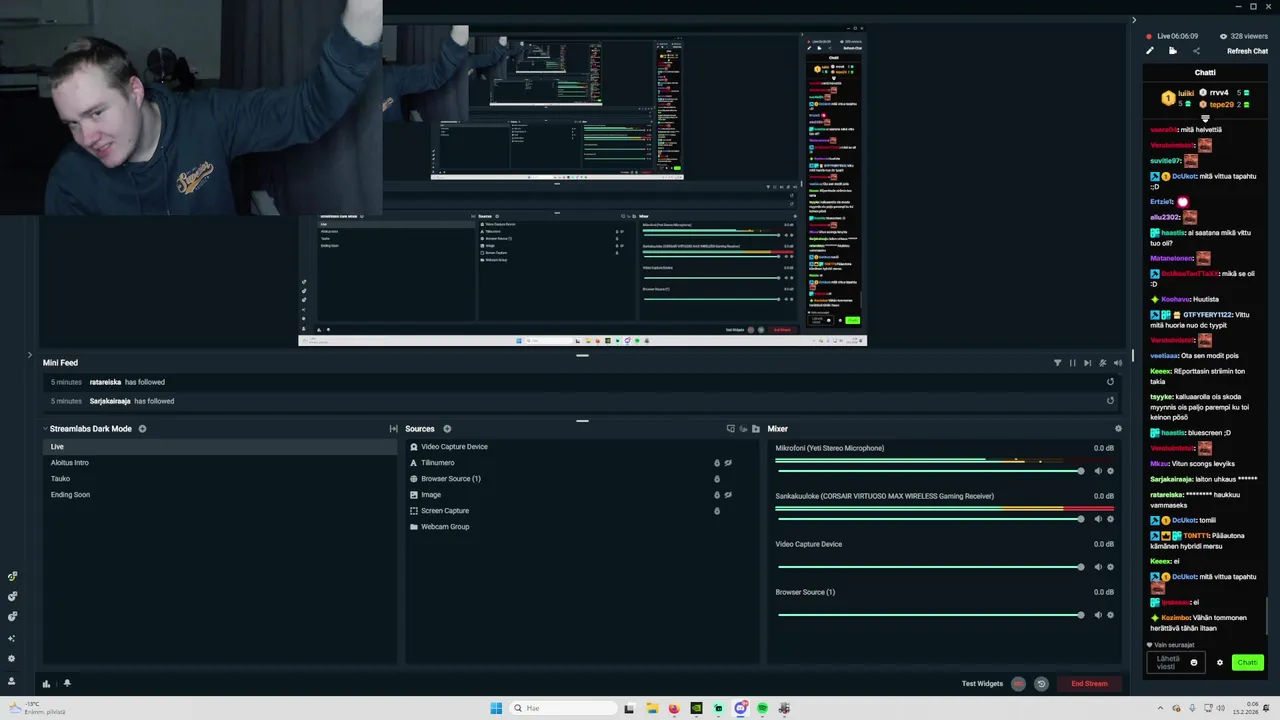Click Test Widgets link

pyautogui.click(x=982, y=684)
